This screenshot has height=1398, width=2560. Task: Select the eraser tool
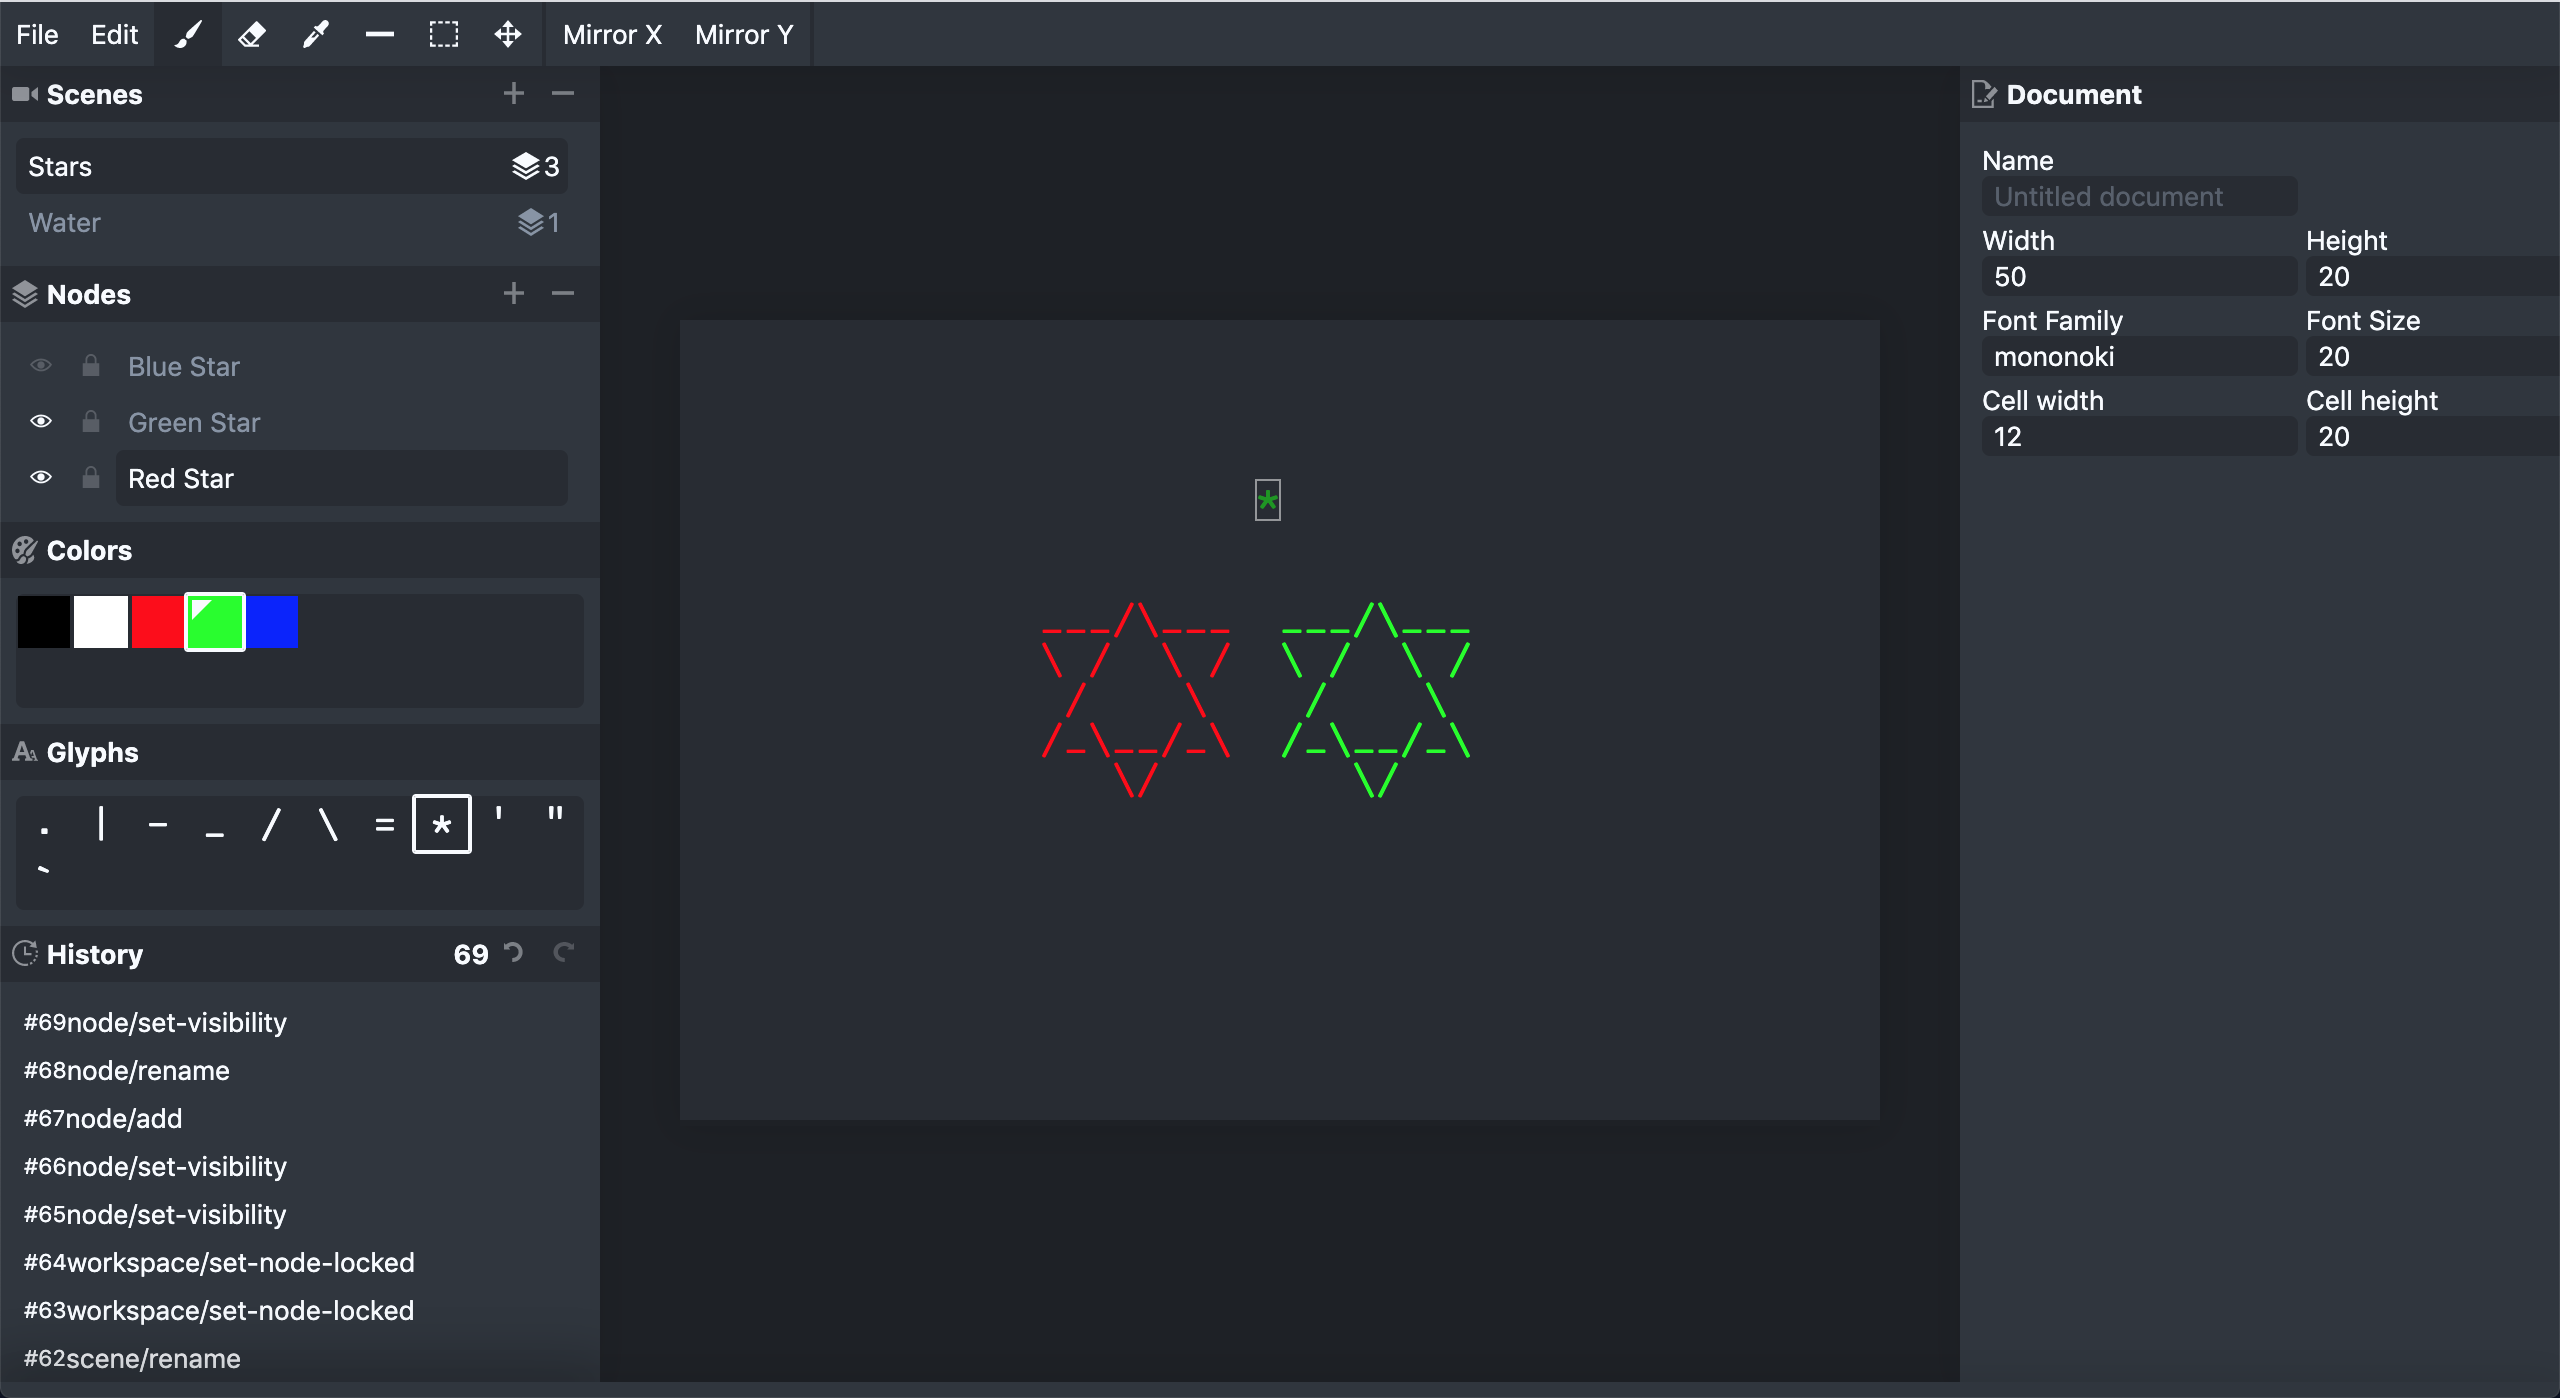[252, 35]
